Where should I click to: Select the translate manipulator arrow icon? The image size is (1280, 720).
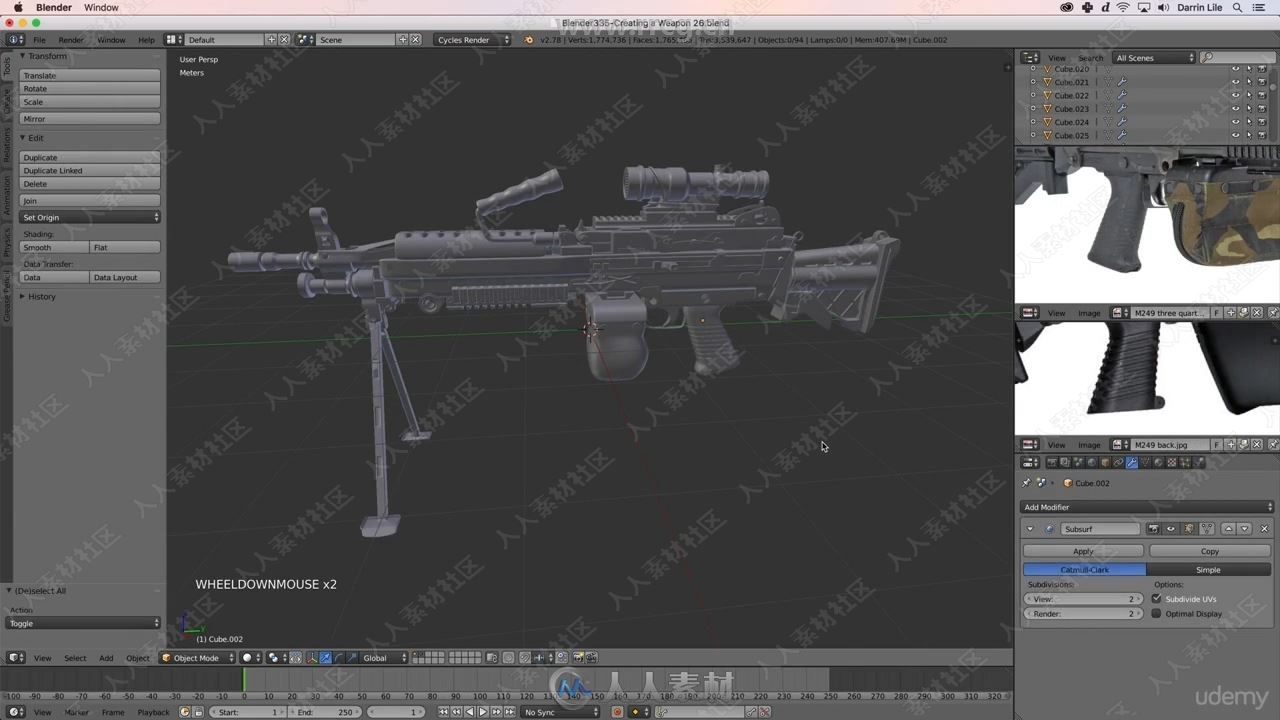(x=326, y=657)
